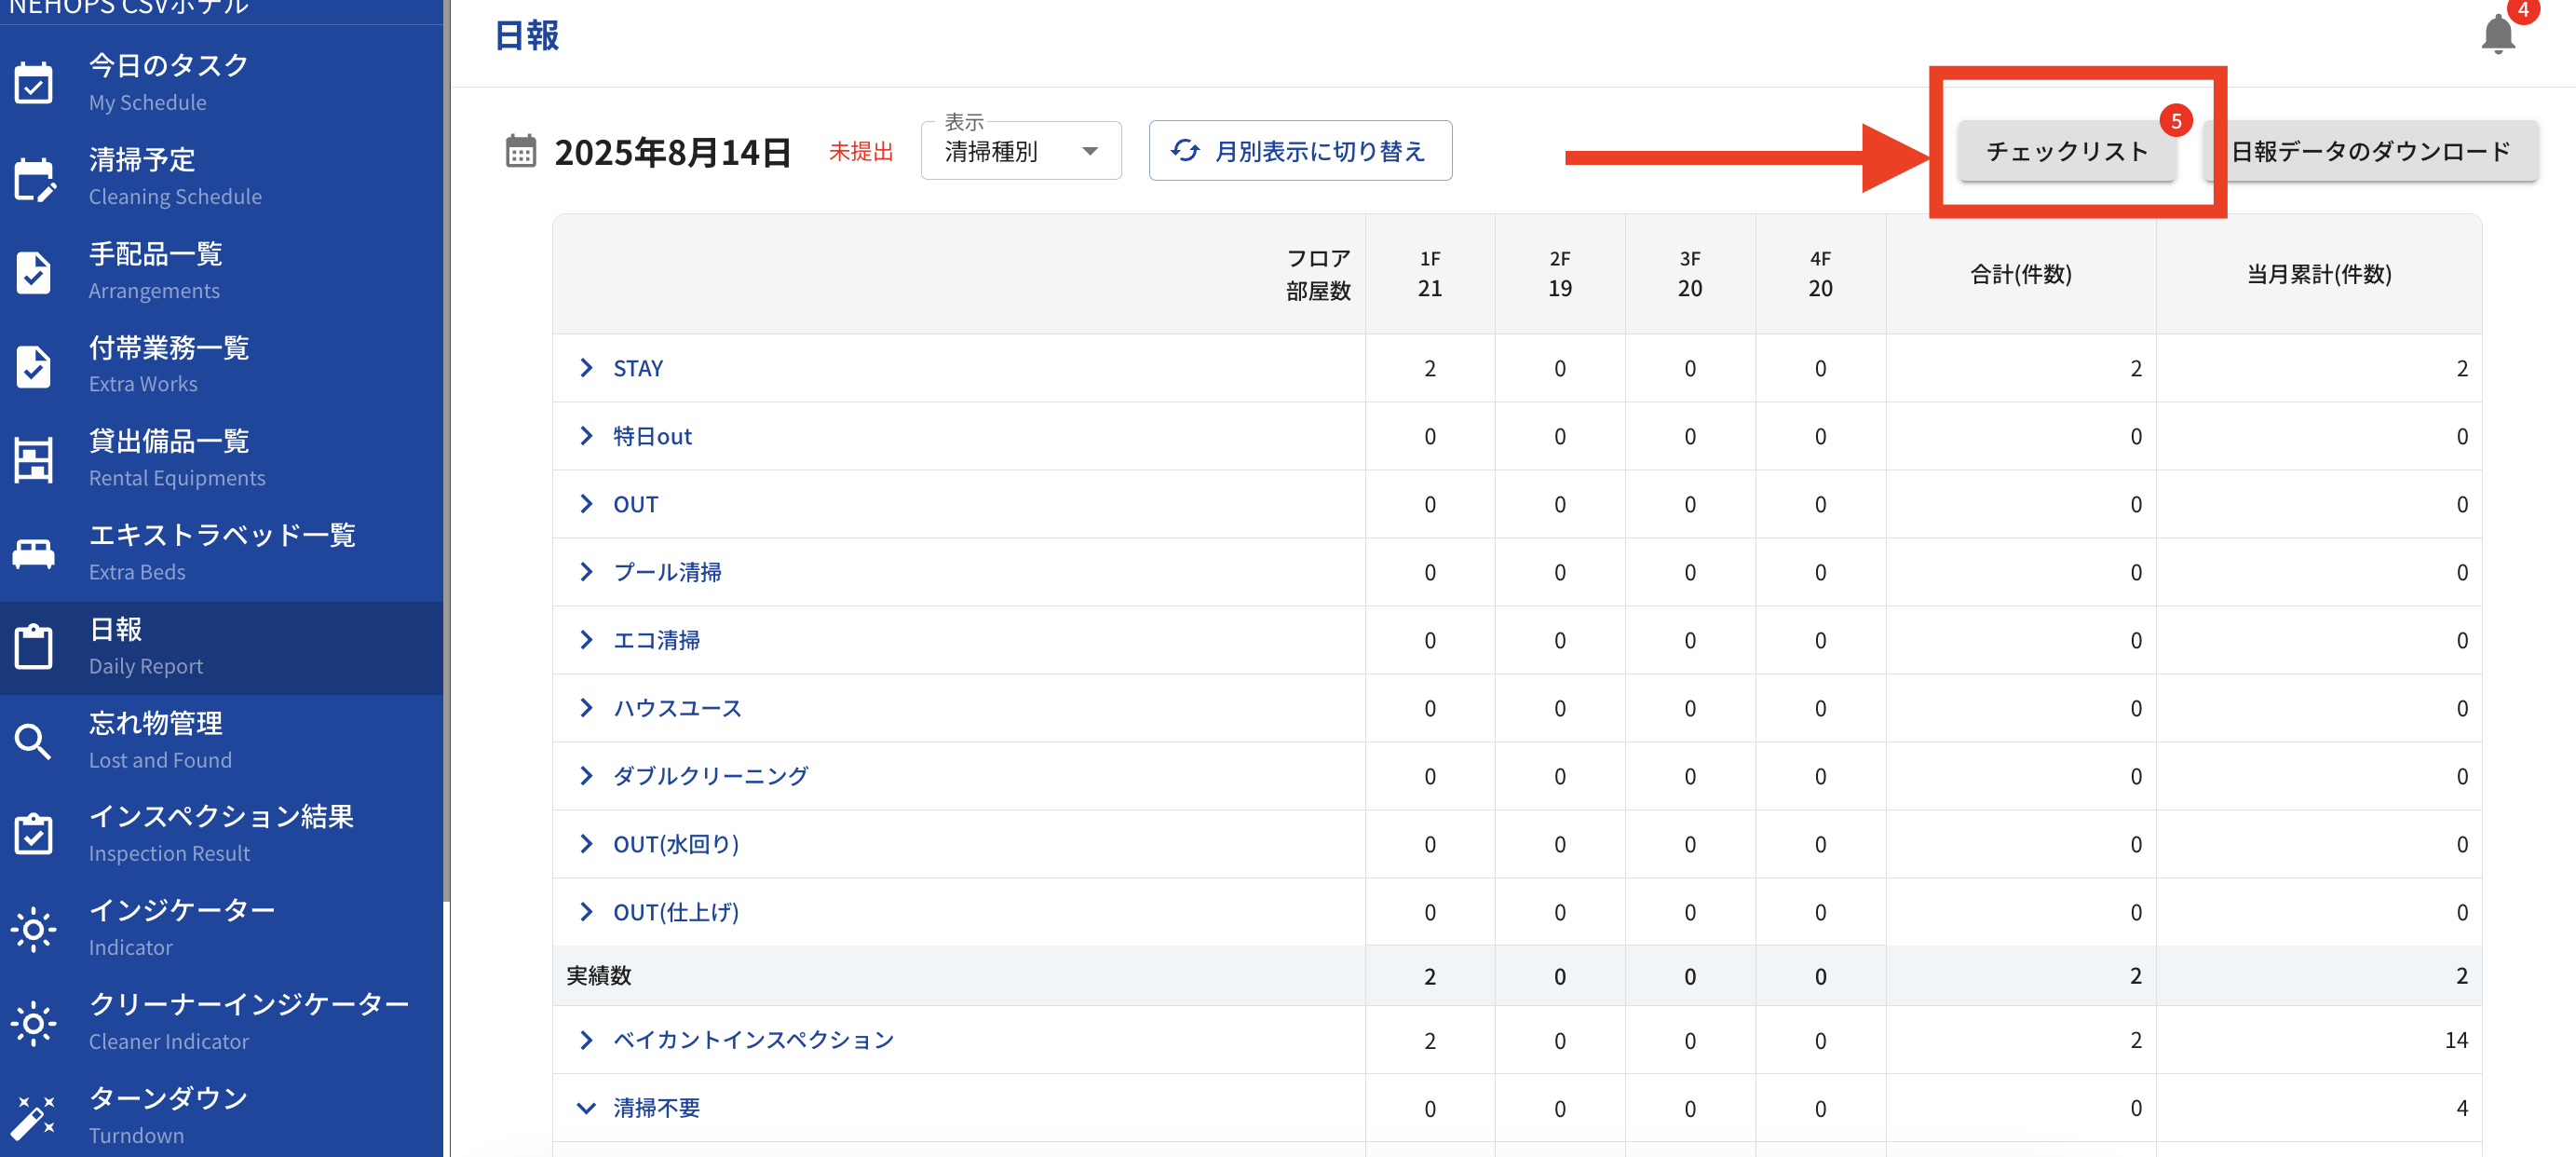The height and width of the screenshot is (1157, 2576).
Task: Click the 今日のタスク calendar-check icon
Action: pyautogui.click(x=34, y=83)
